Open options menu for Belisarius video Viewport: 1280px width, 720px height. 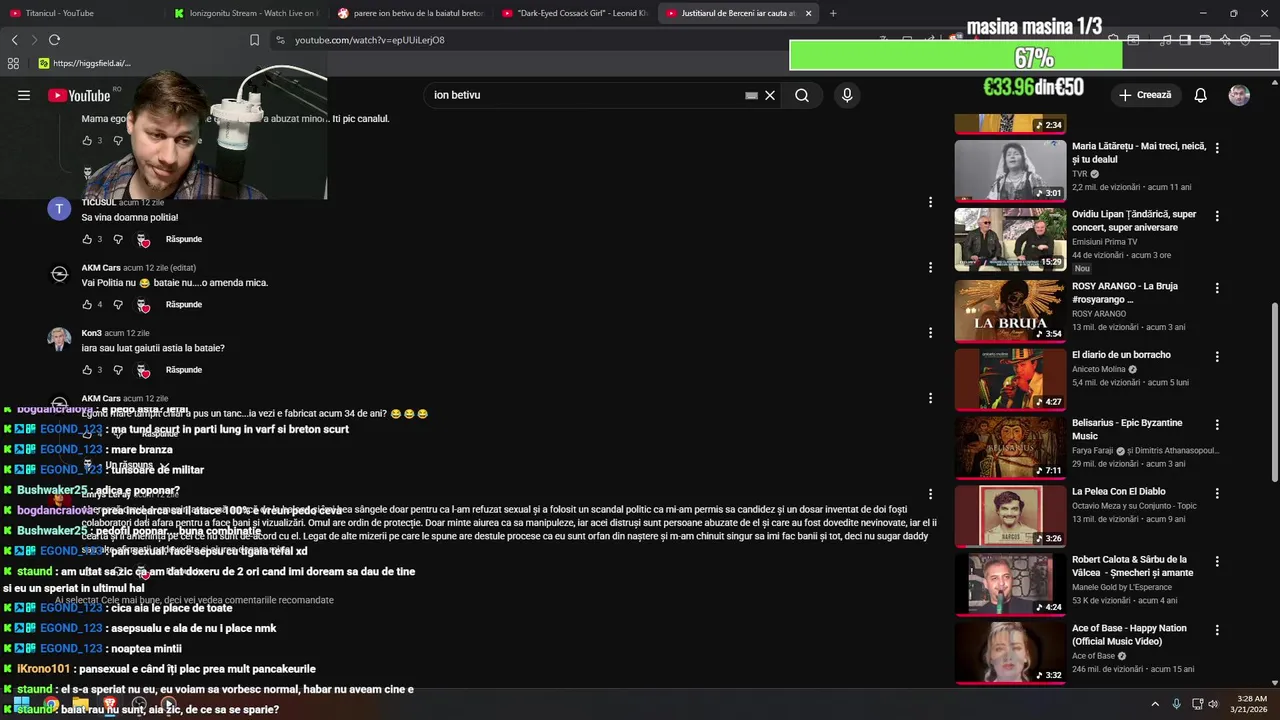point(1217,424)
